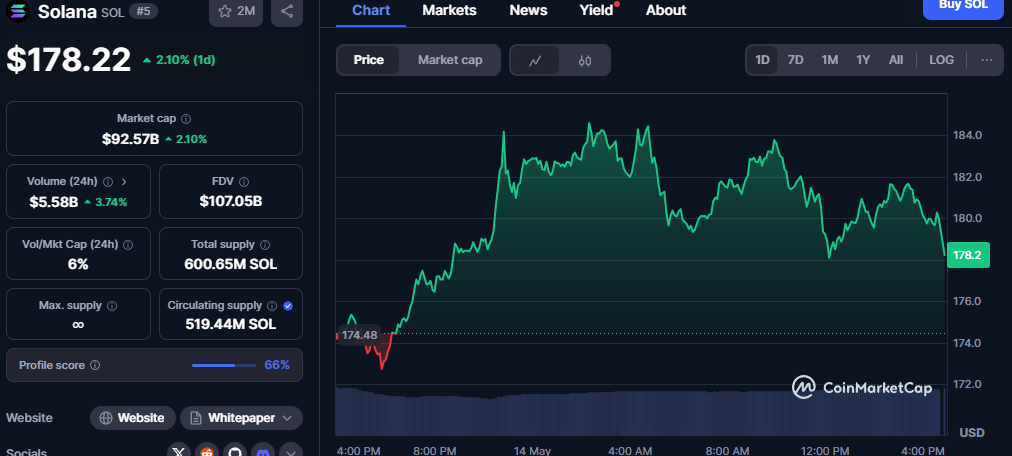The width and height of the screenshot is (1012, 456).
Task: Open the News tab
Action: pyautogui.click(x=528, y=10)
